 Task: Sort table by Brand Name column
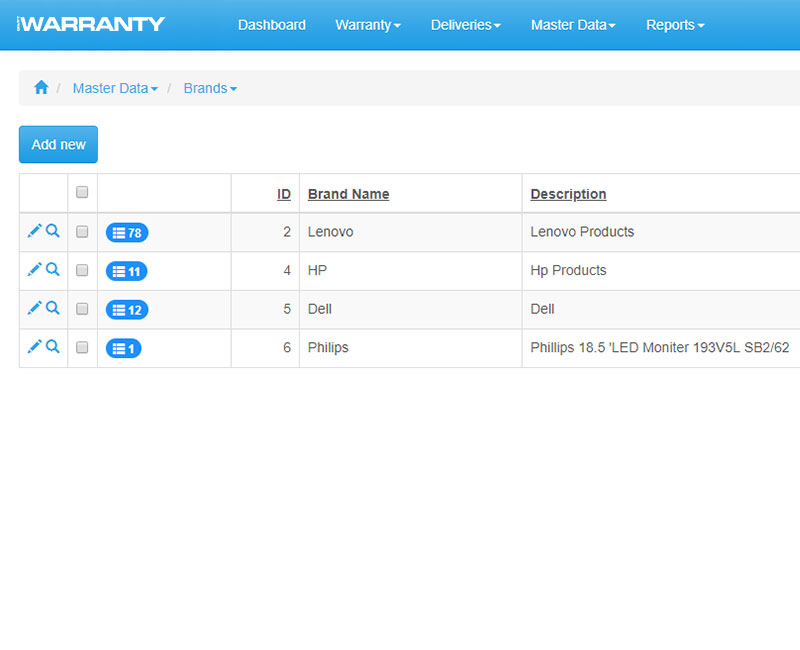[x=348, y=194]
